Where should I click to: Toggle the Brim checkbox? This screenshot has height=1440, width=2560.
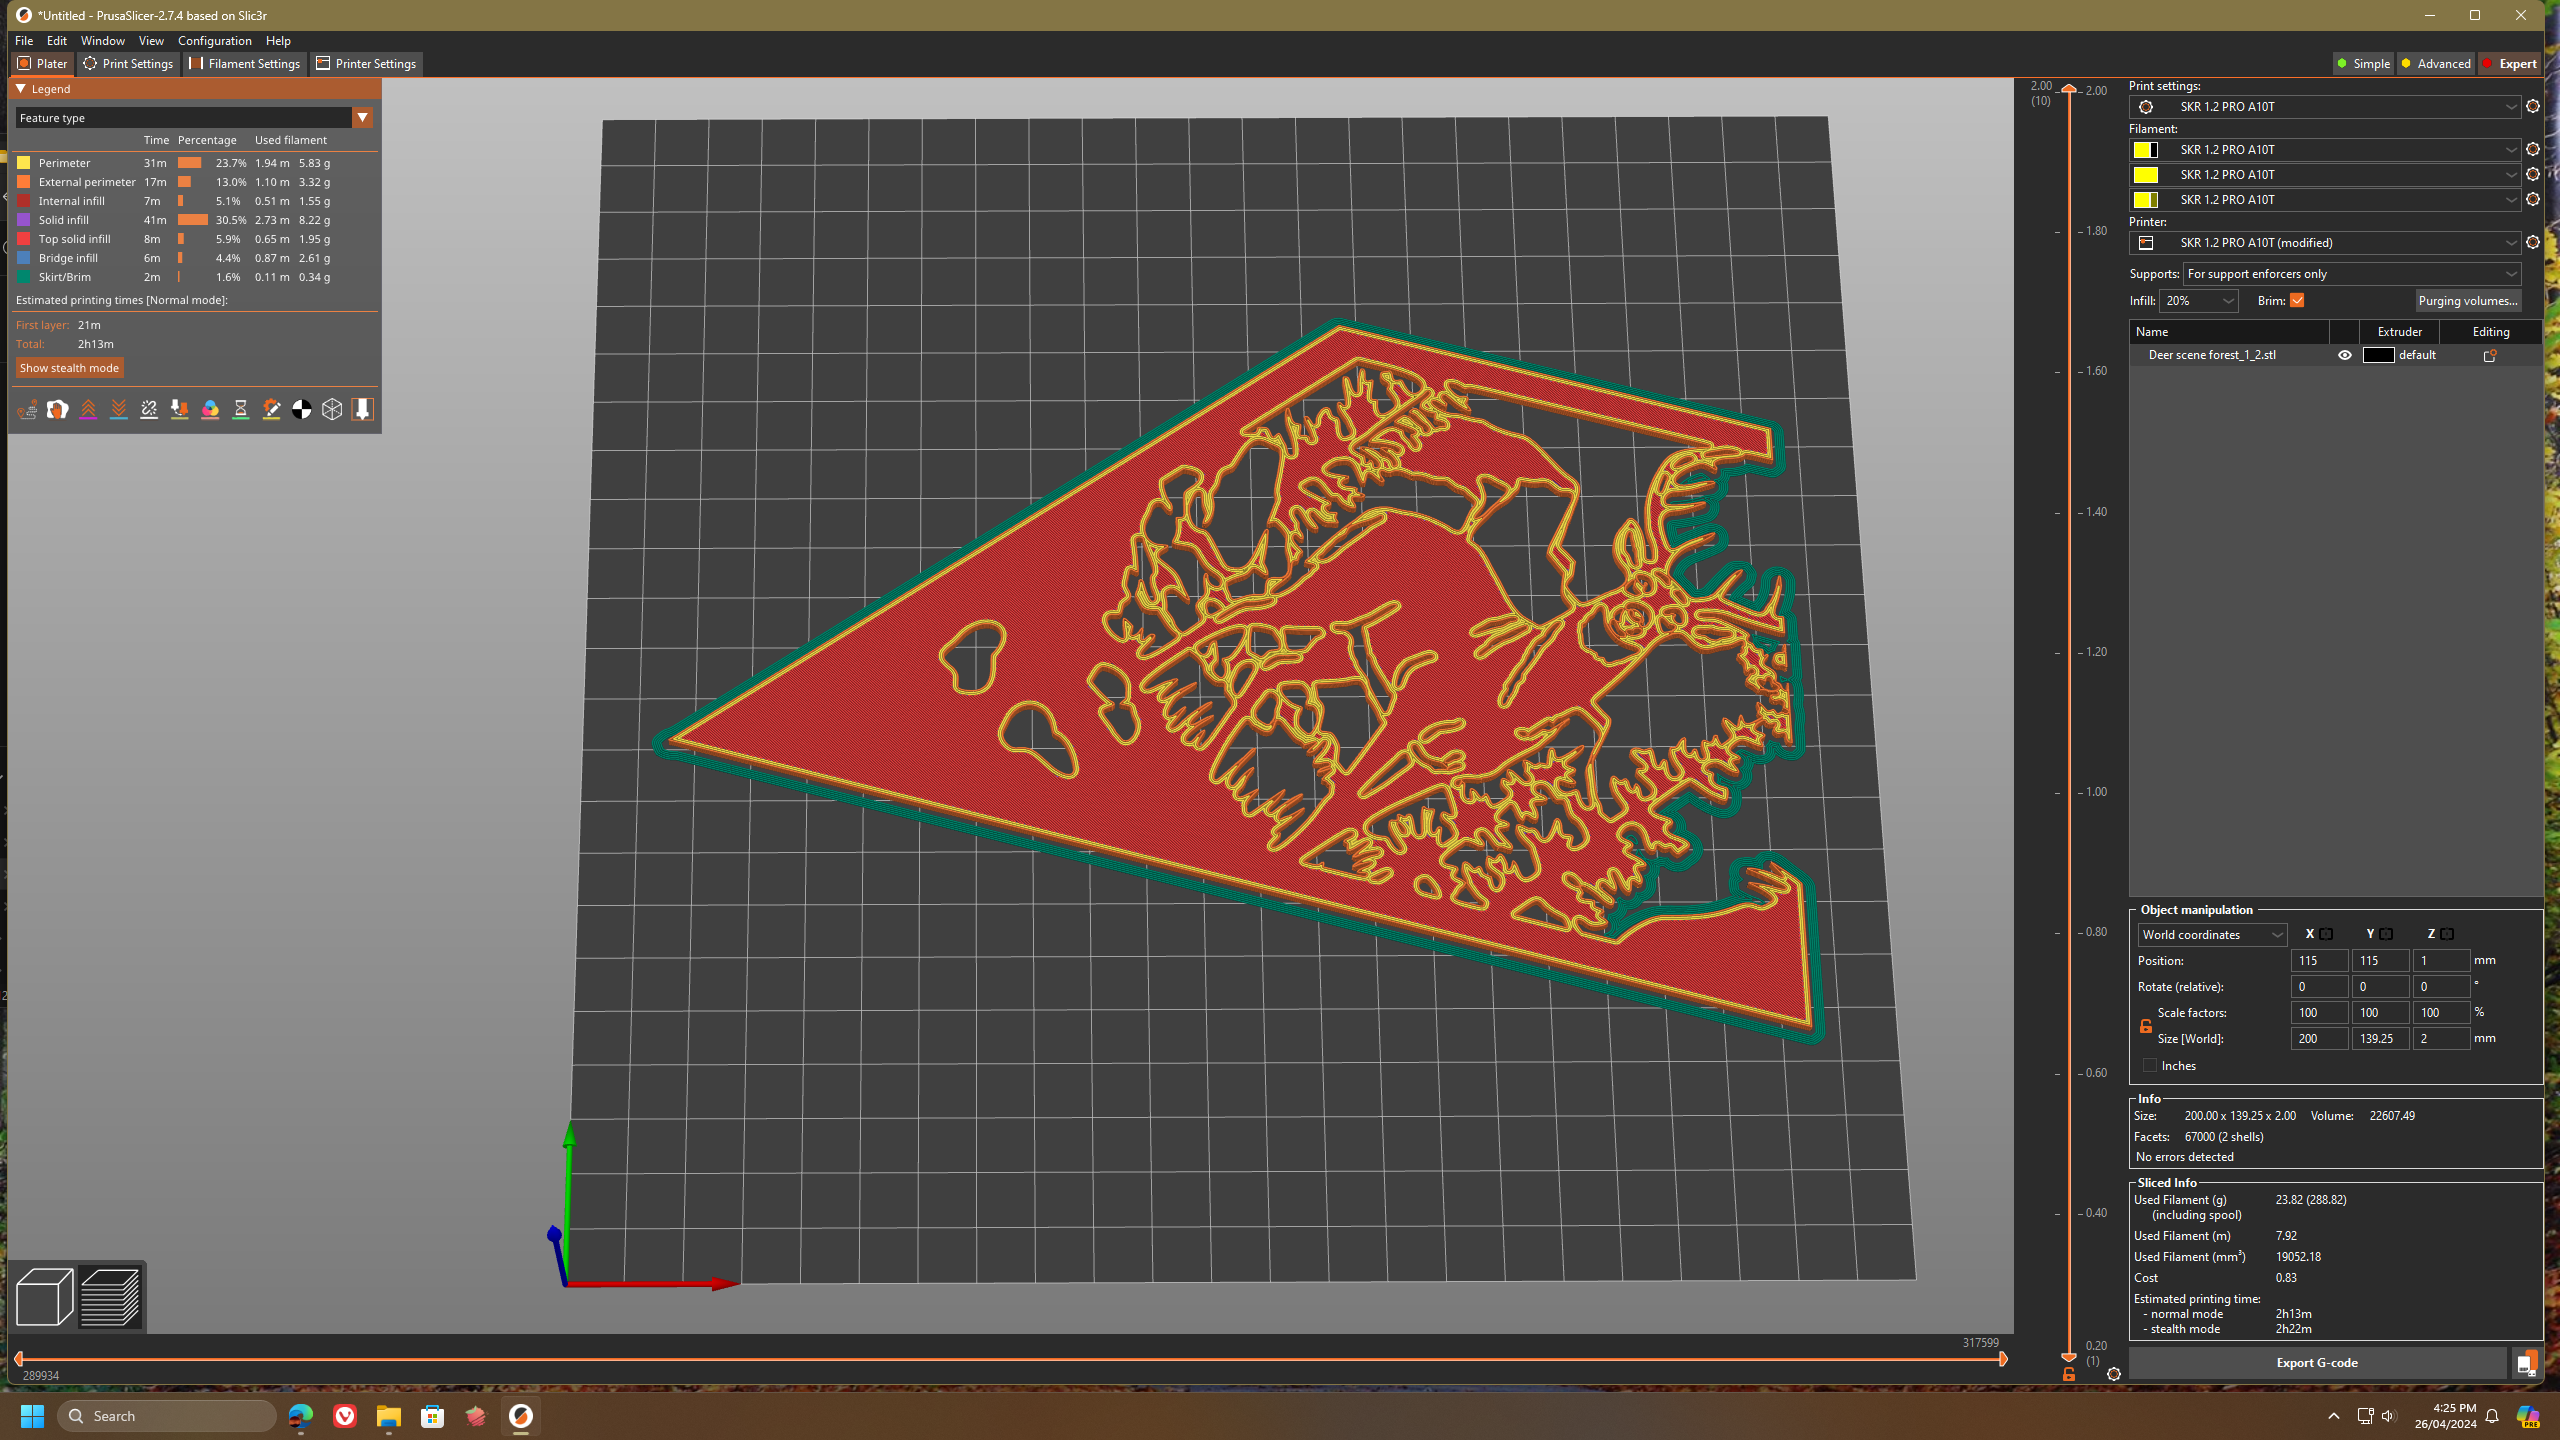point(2297,301)
